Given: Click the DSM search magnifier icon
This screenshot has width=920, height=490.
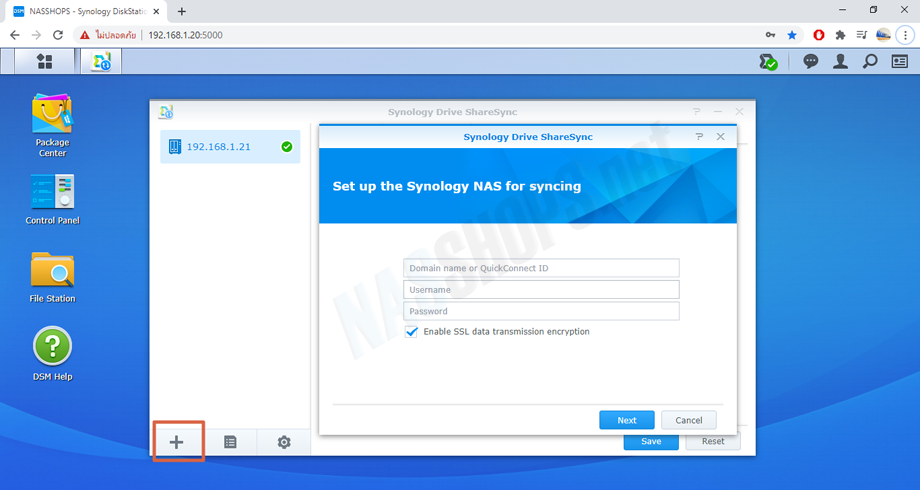Looking at the screenshot, I should coord(870,61).
